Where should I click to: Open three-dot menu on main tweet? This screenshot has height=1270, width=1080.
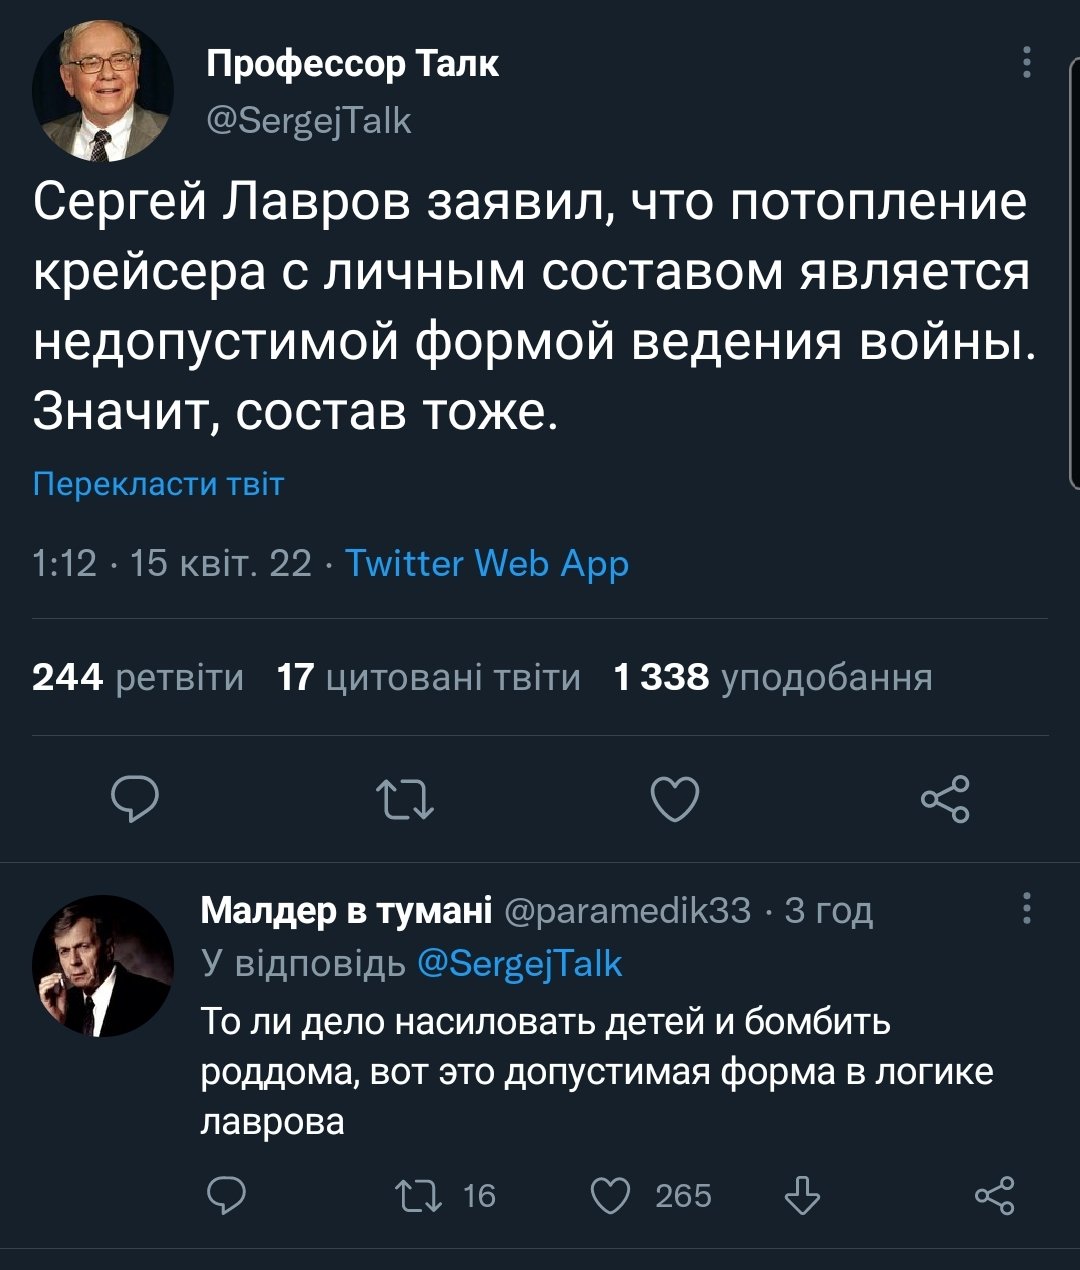[x=1027, y=63]
